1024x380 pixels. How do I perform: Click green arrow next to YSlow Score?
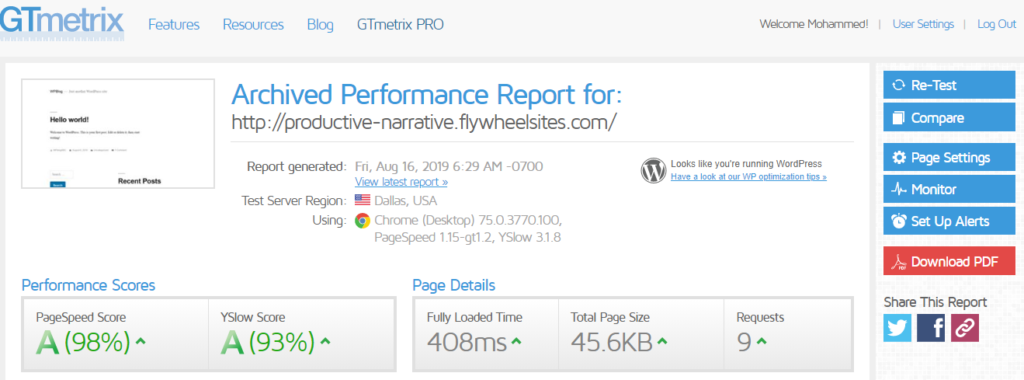pos(325,341)
